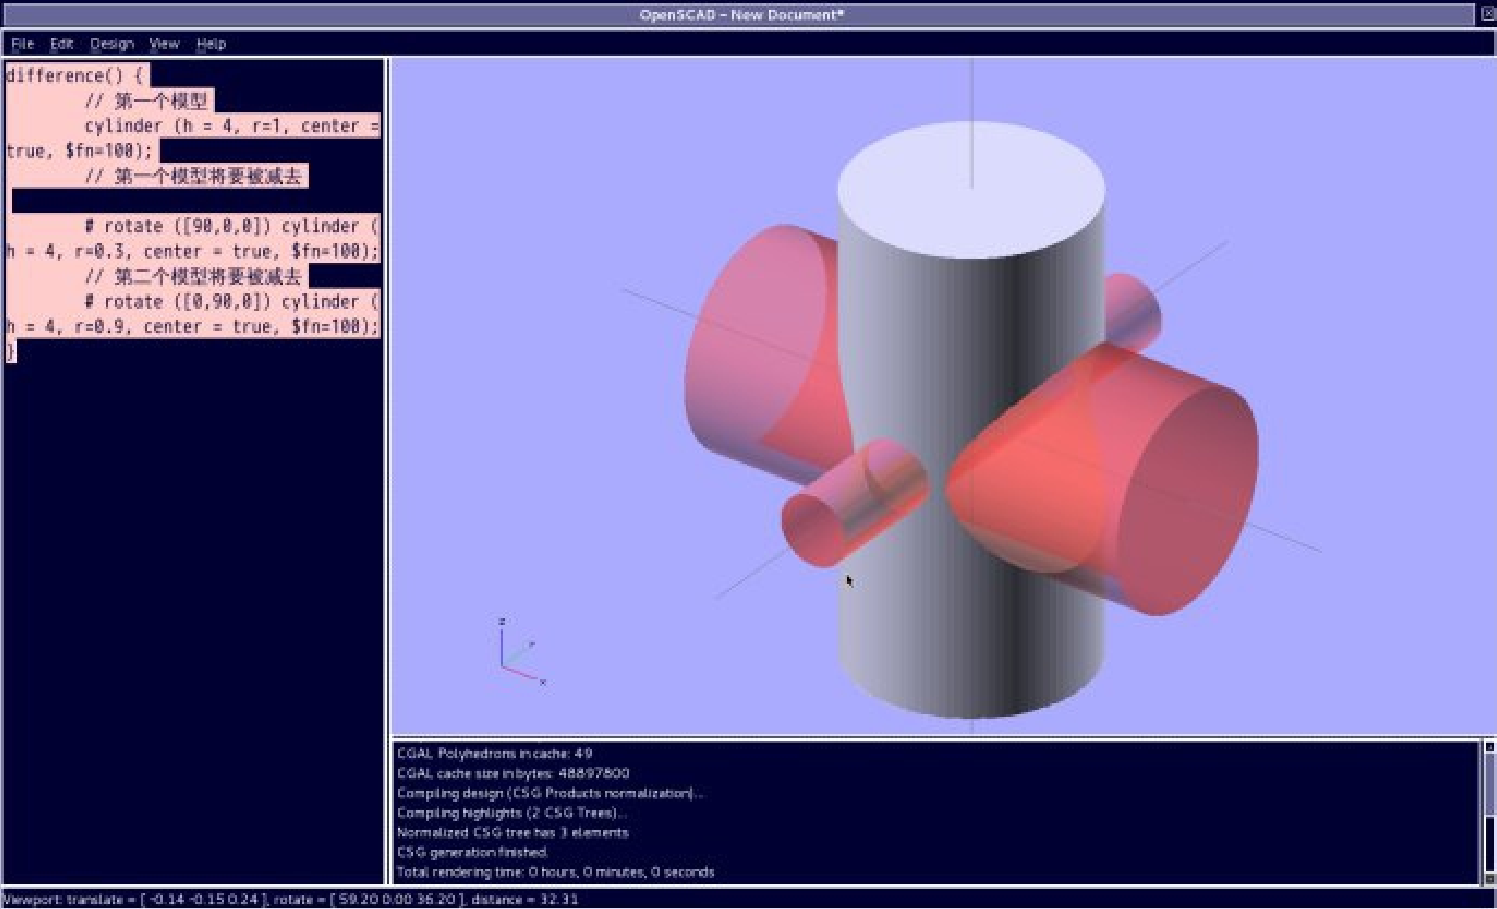Click the console scrollbar up arrow
Viewport: 1497px width, 909px height.
coord(1489,747)
